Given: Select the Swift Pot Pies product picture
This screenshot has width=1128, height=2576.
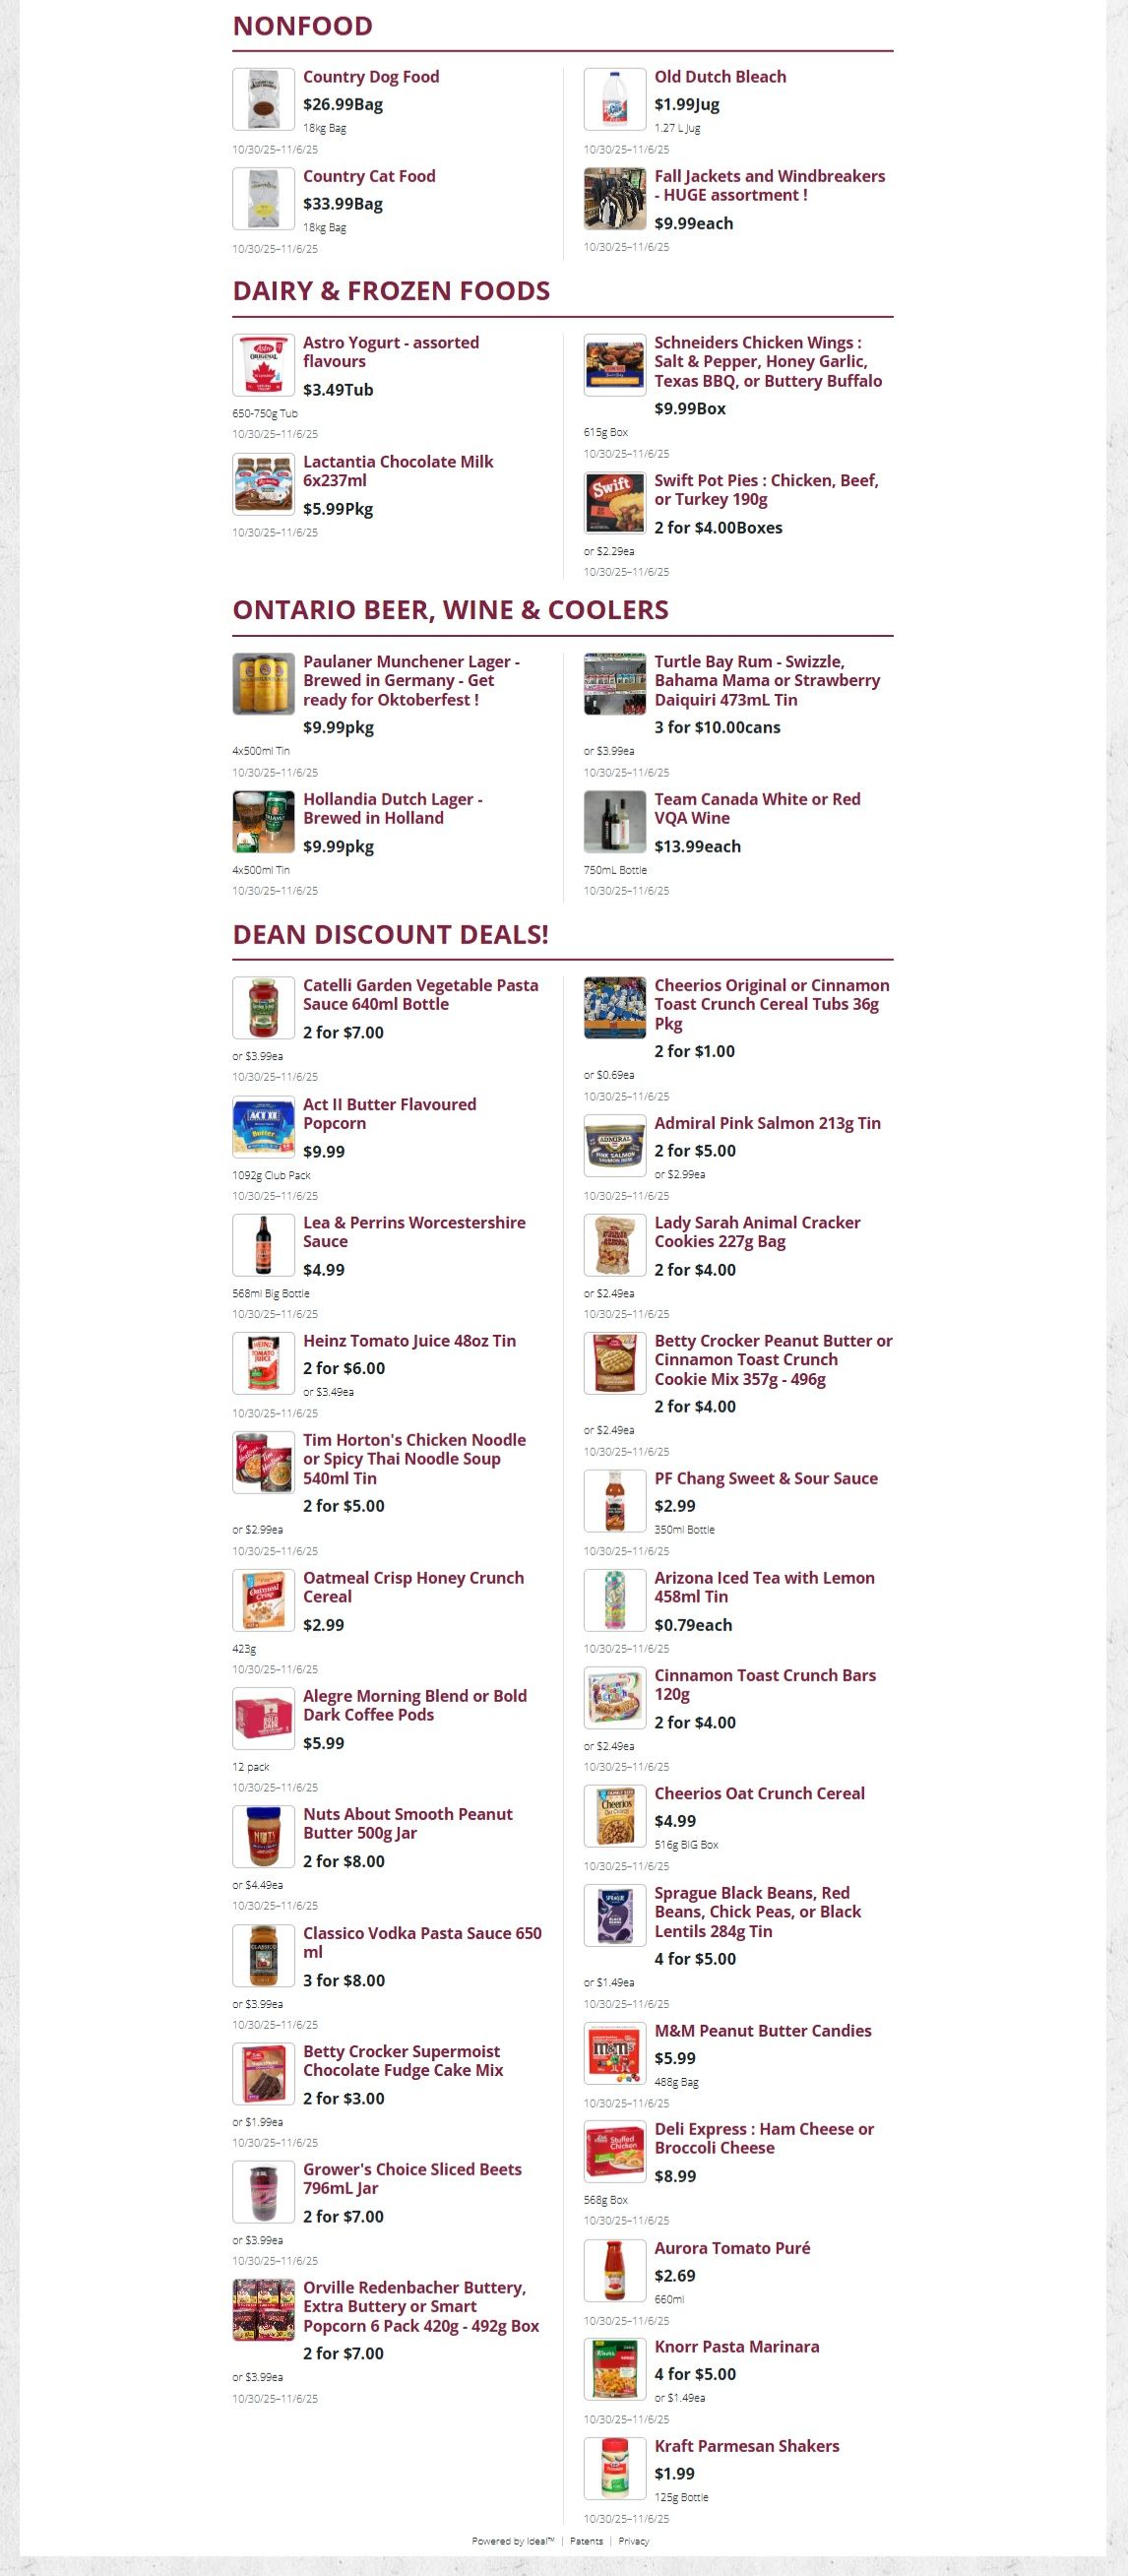Looking at the screenshot, I should click(614, 503).
